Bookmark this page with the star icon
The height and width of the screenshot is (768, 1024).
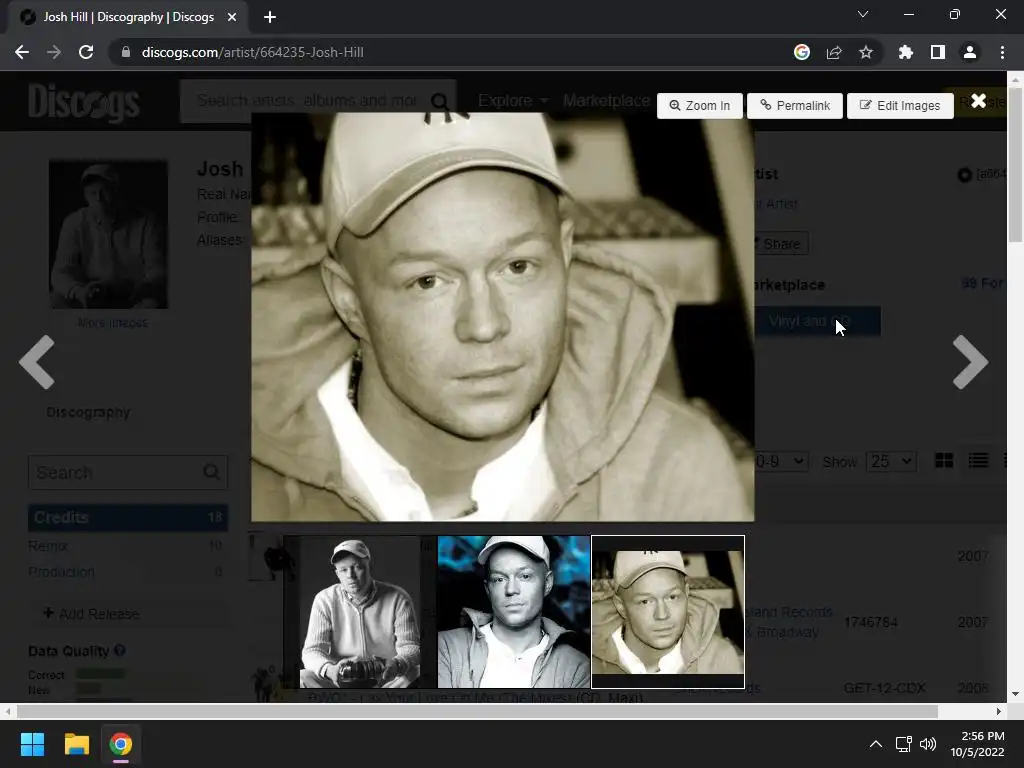coord(866,52)
